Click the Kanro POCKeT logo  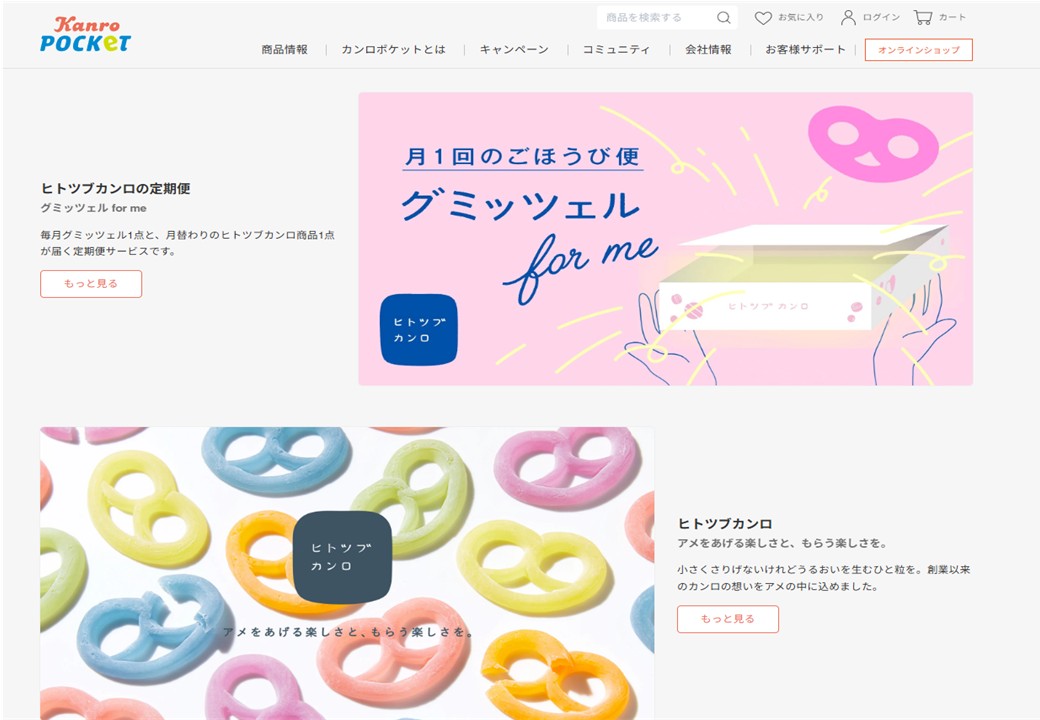point(86,34)
